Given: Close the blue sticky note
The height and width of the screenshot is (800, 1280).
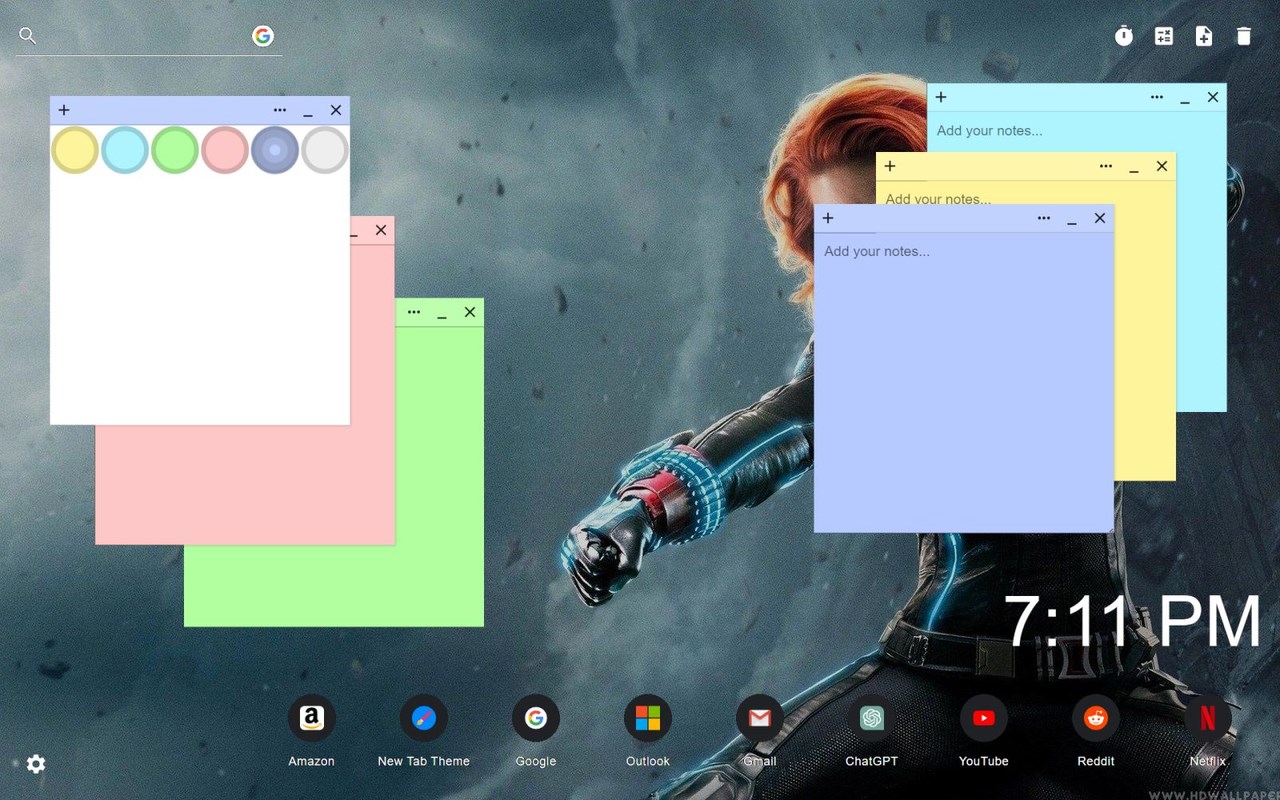Looking at the screenshot, I should click(1100, 218).
